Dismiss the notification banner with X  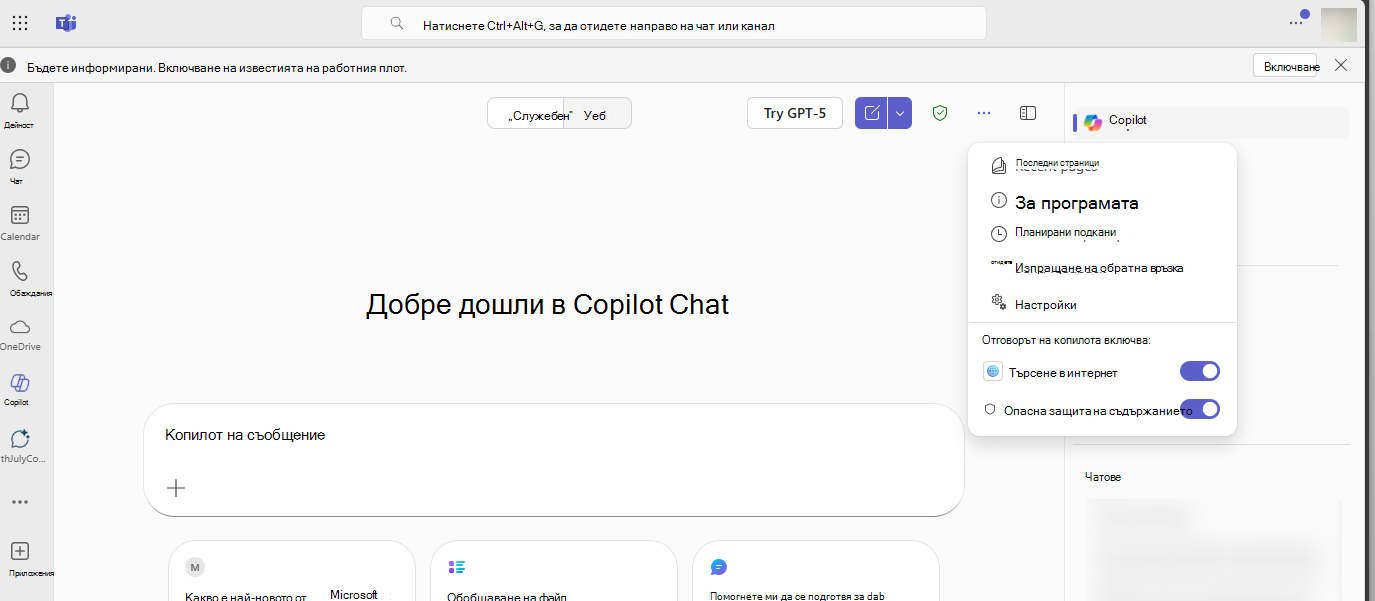1341,65
